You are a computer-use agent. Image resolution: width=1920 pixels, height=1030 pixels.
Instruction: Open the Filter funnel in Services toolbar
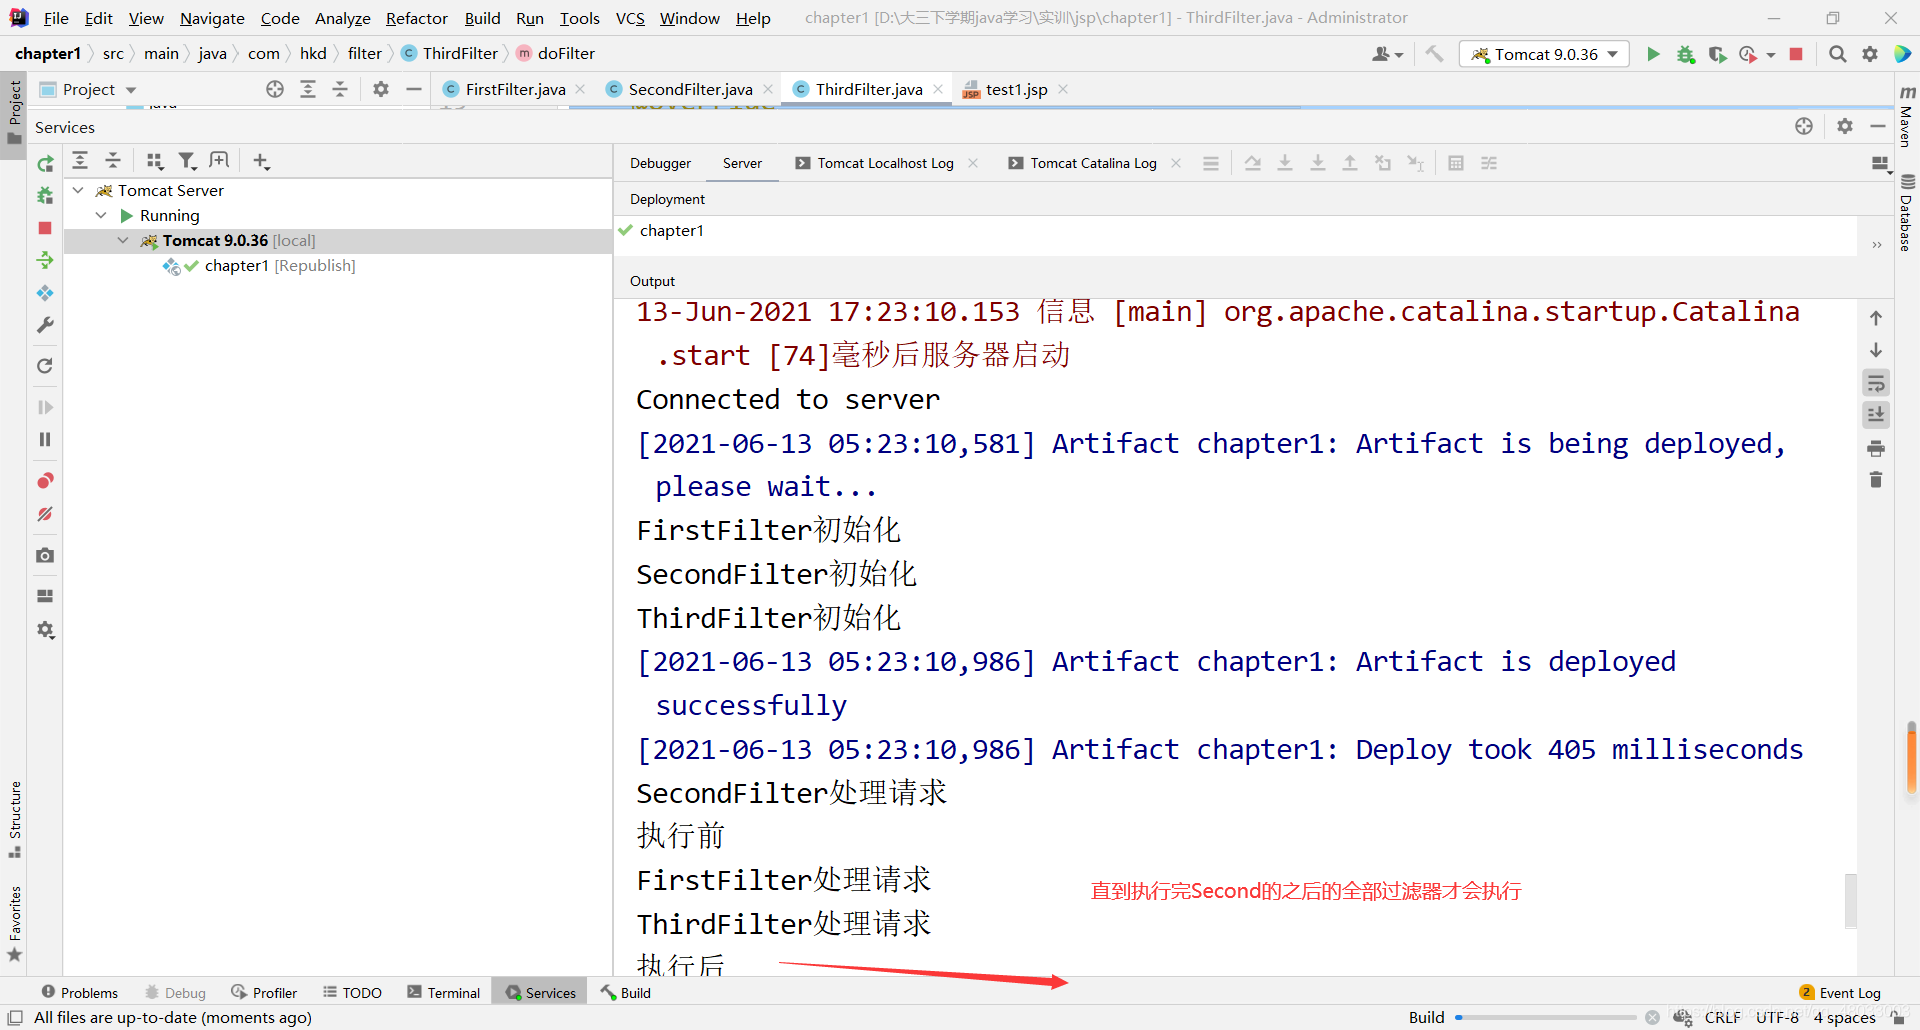pos(187,160)
